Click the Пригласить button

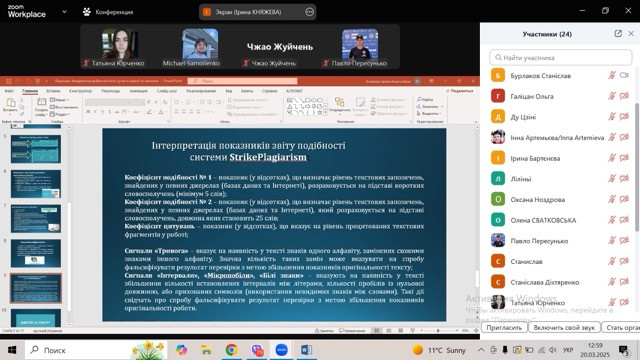(x=504, y=327)
